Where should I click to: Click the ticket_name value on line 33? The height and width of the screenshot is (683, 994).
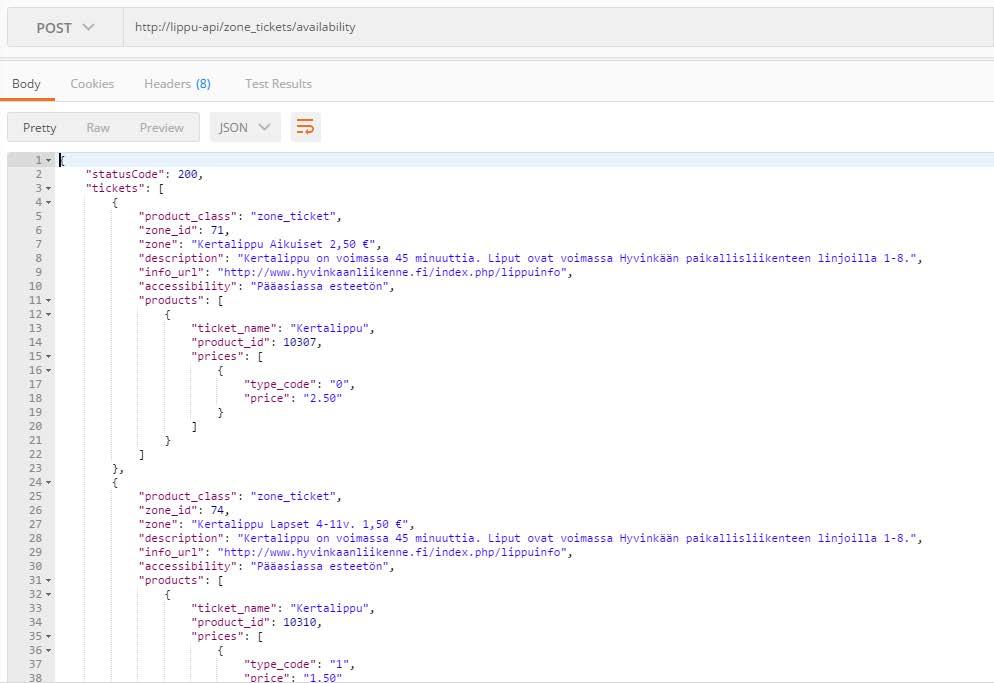tap(330, 608)
